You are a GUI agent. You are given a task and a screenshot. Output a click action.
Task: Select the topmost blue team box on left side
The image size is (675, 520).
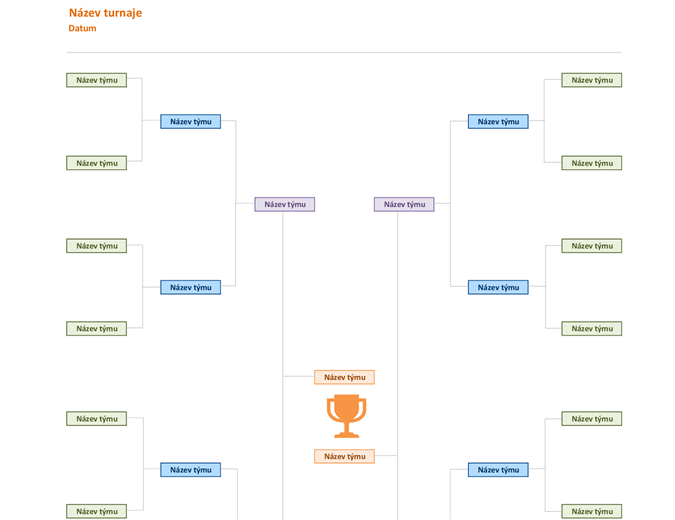[x=191, y=121]
